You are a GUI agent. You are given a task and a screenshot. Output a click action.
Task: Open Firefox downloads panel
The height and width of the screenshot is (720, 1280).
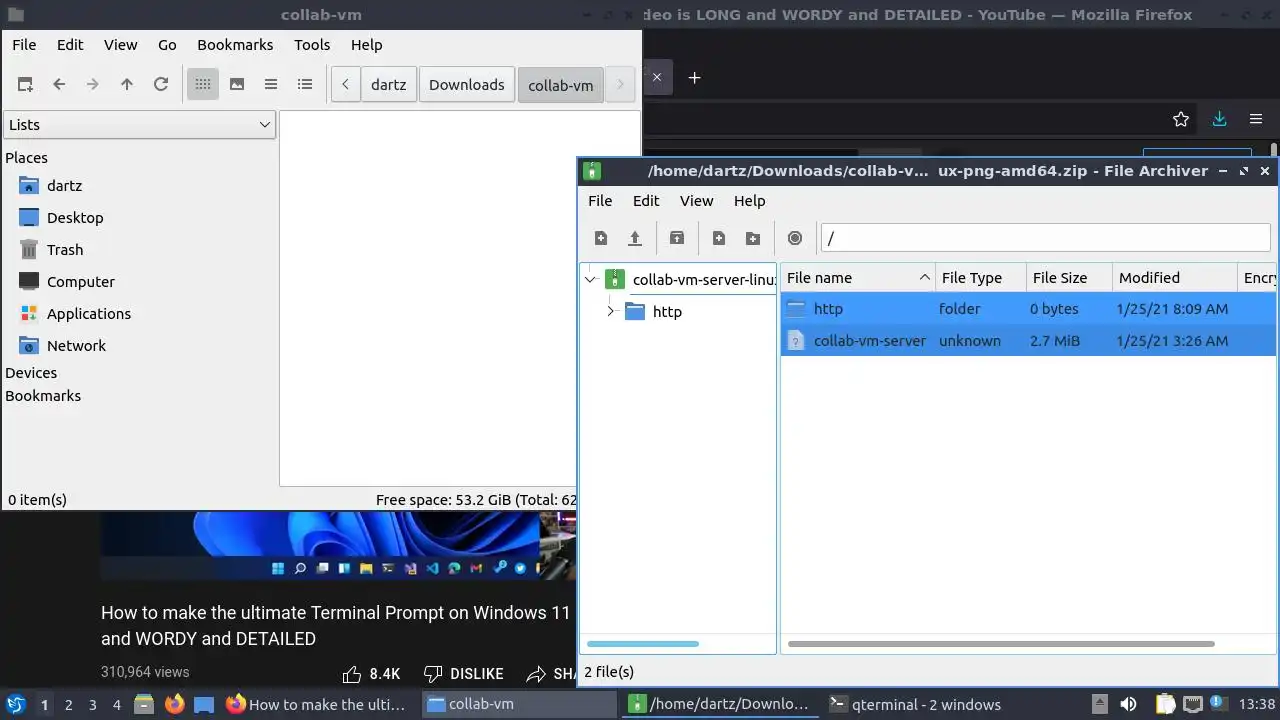pyautogui.click(x=1219, y=119)
